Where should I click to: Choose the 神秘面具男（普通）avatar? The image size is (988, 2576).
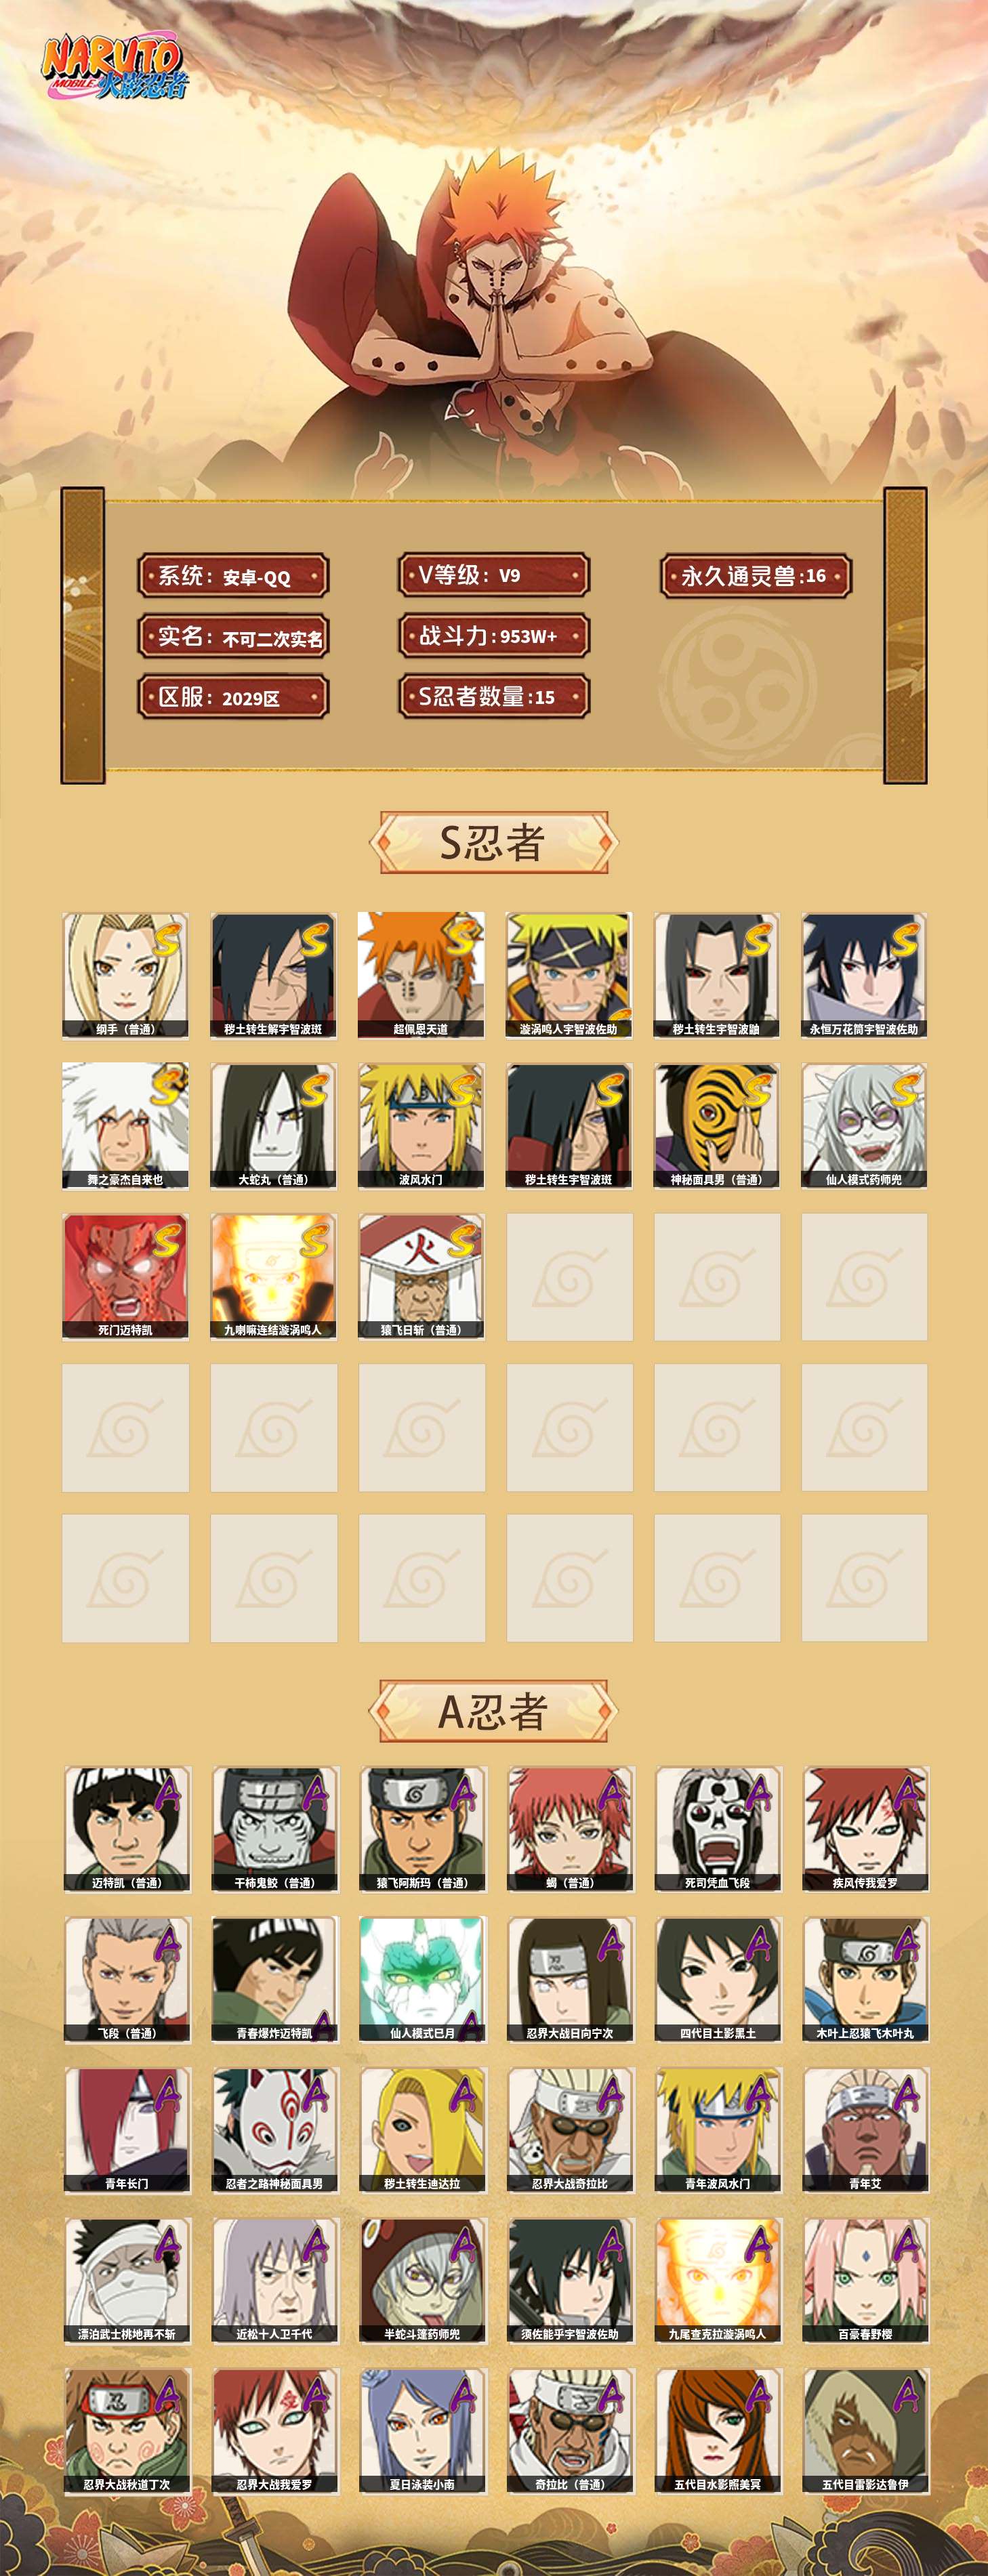point(717,1126)
